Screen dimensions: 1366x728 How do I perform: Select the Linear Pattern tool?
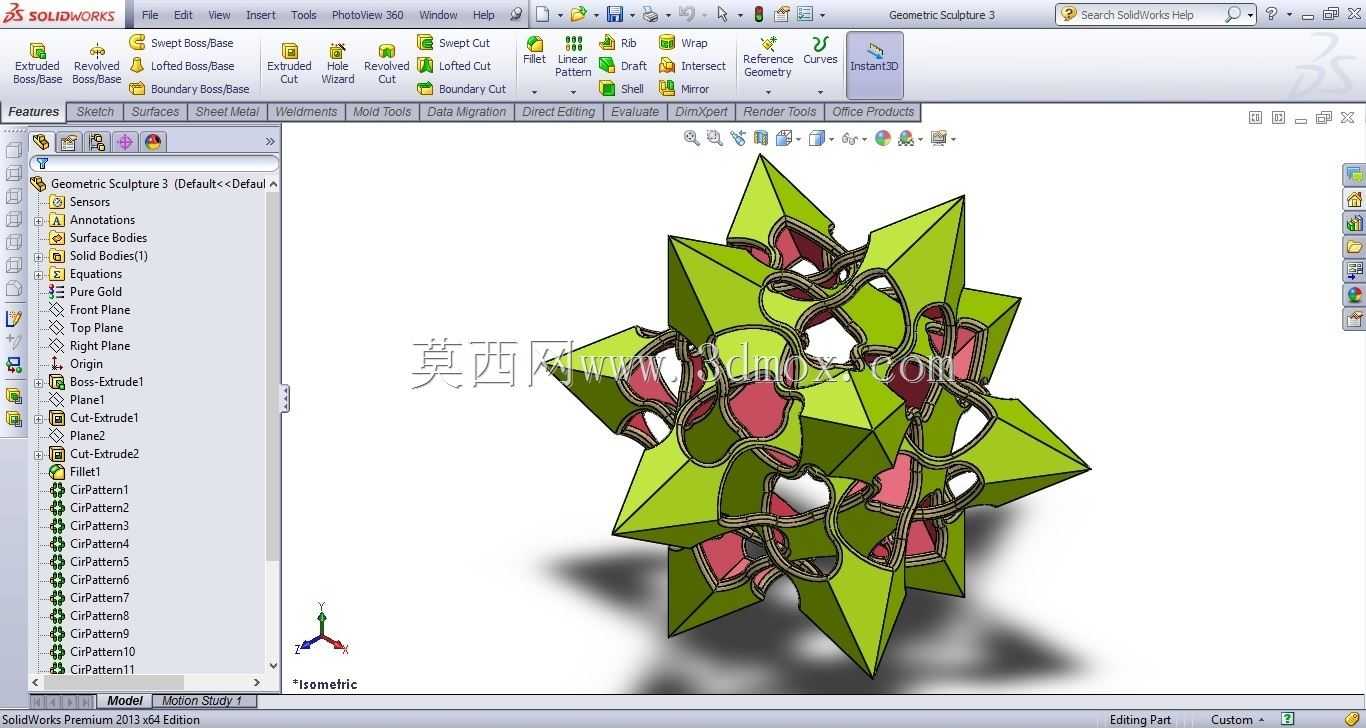573,57
